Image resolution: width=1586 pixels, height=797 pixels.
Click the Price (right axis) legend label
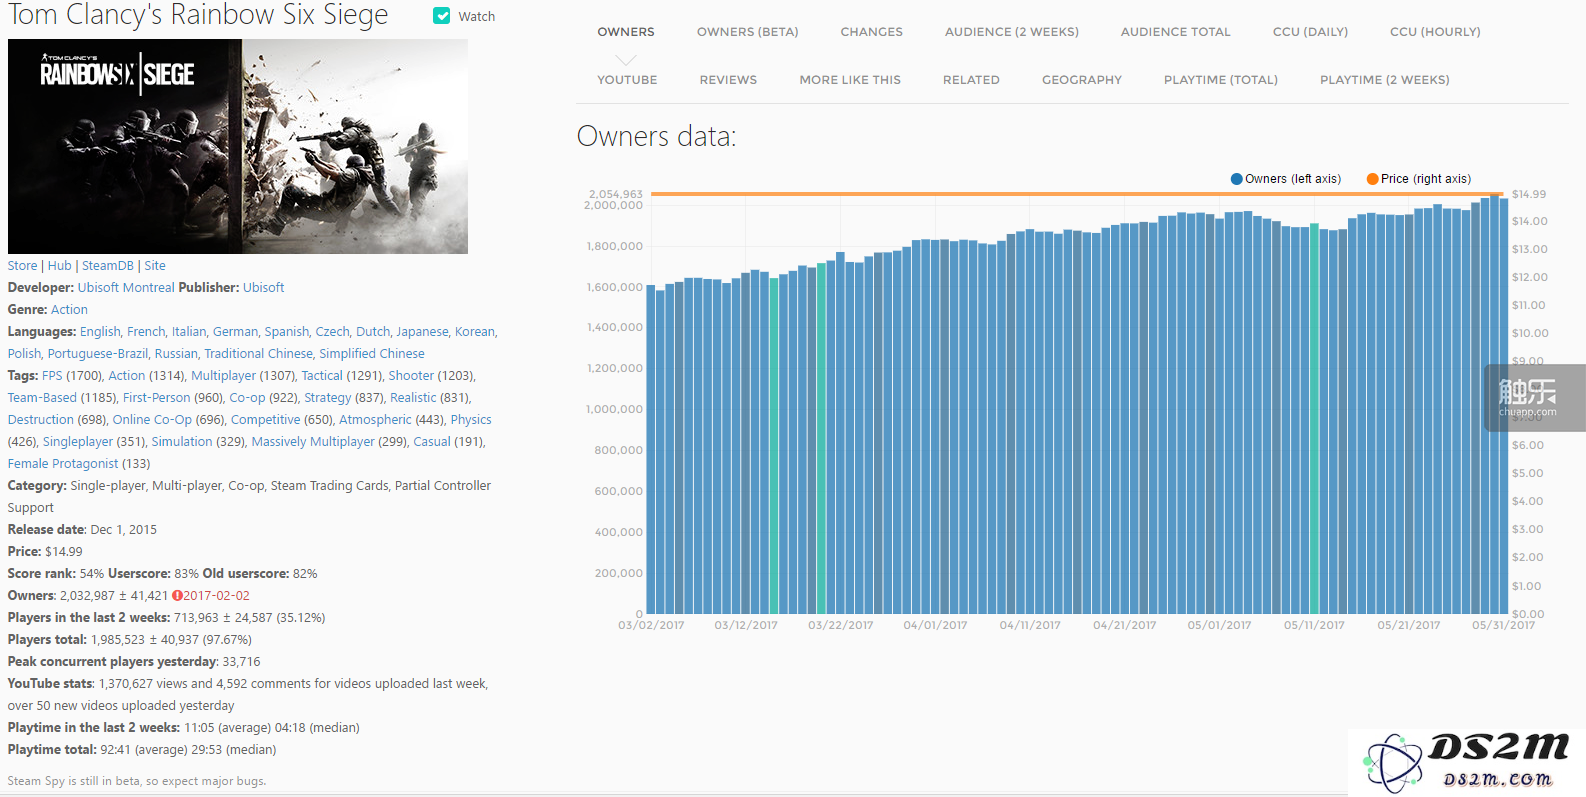[x=1426, y=179]
